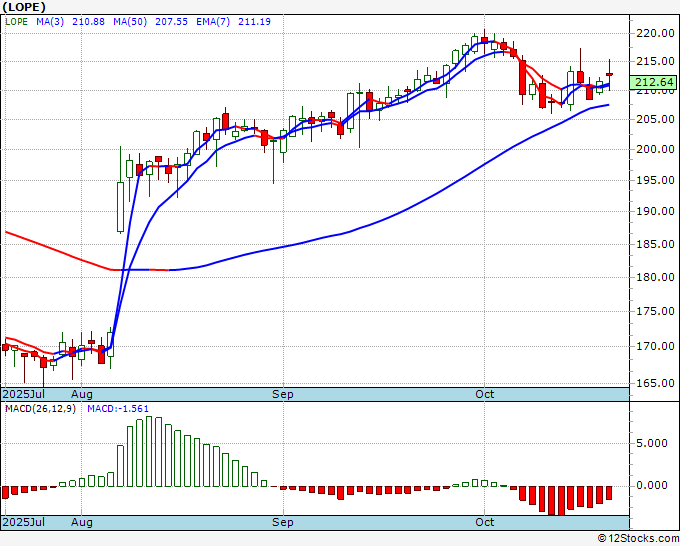680x546 pixels.
Task: Select the LOPE legend label
Action: tap(16, 21)
